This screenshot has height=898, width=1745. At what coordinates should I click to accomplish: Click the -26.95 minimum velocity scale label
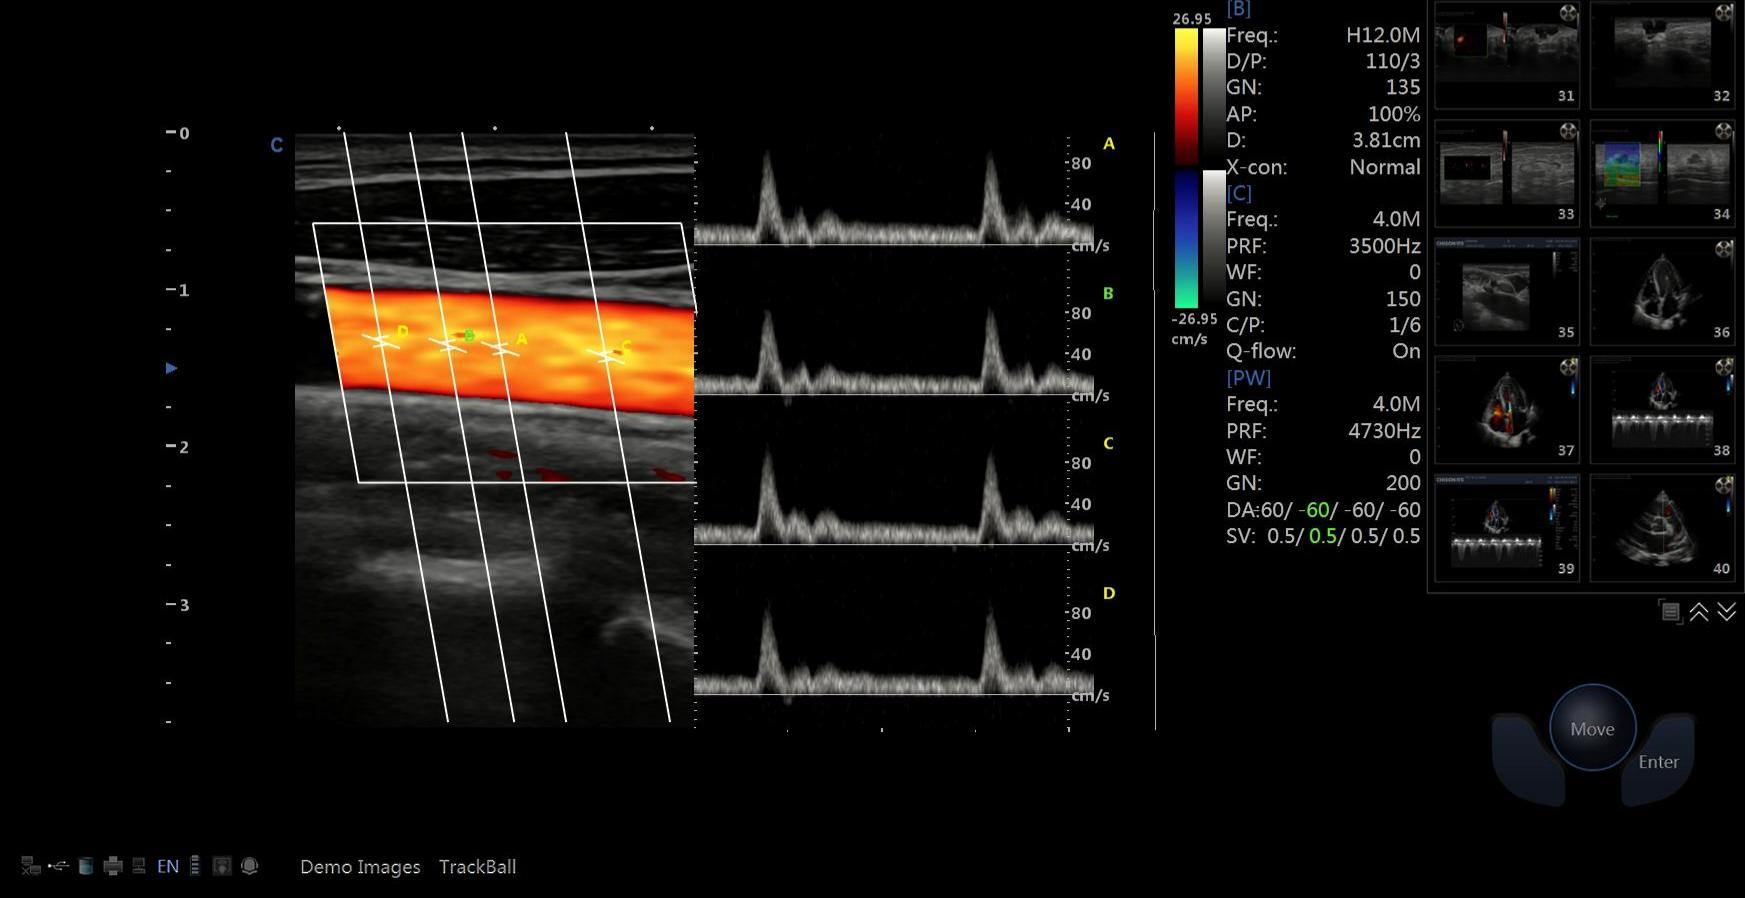pos(1194,319)
